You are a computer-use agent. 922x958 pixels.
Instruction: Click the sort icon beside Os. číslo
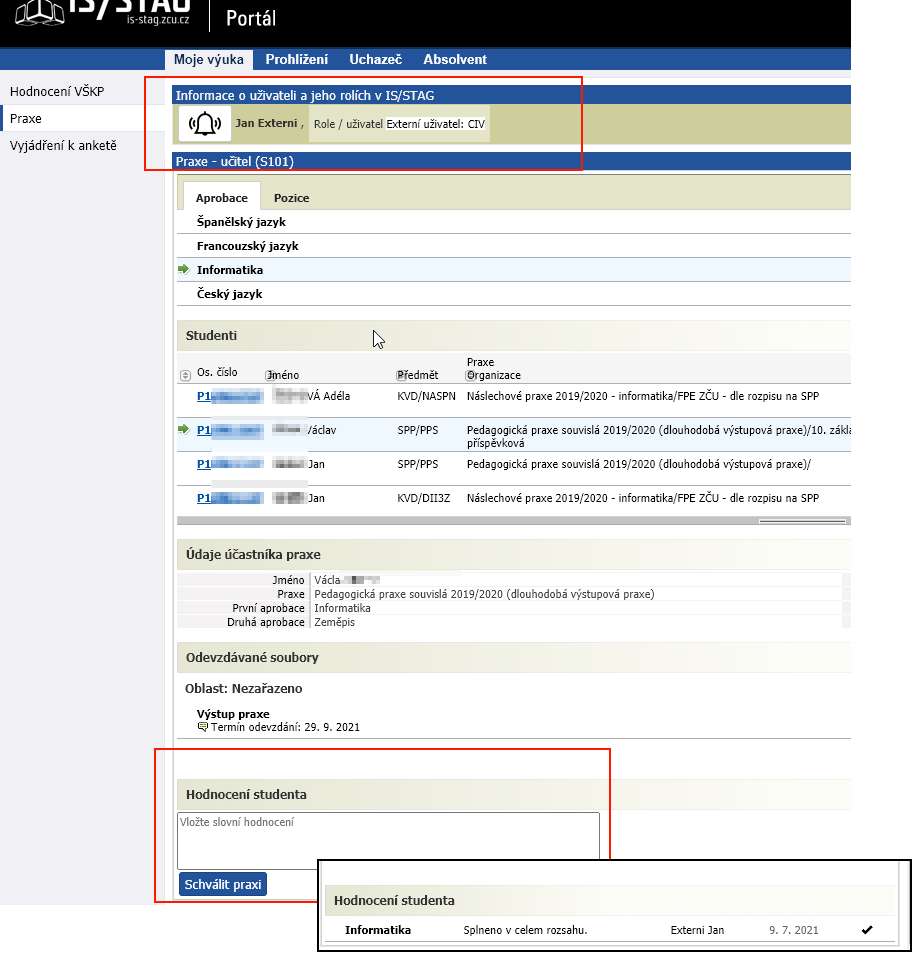coord(185,375)
